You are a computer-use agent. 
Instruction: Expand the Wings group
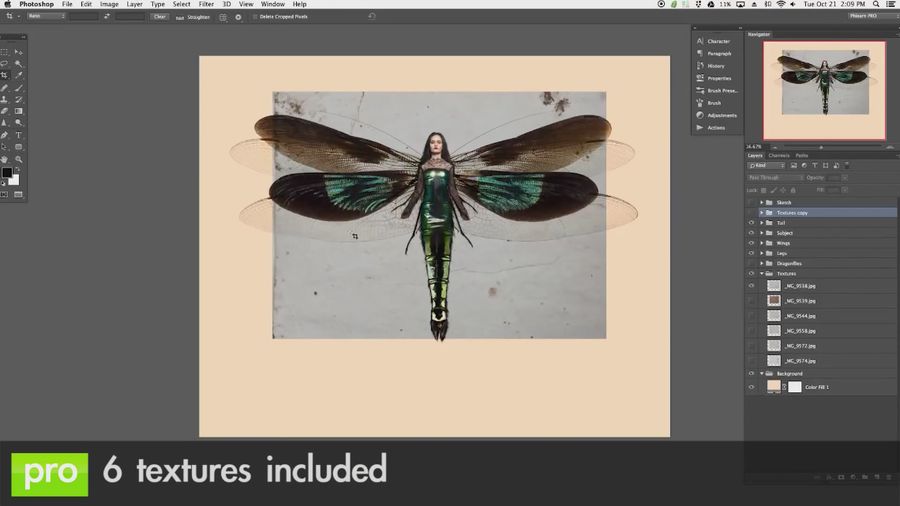coord(762,243)
